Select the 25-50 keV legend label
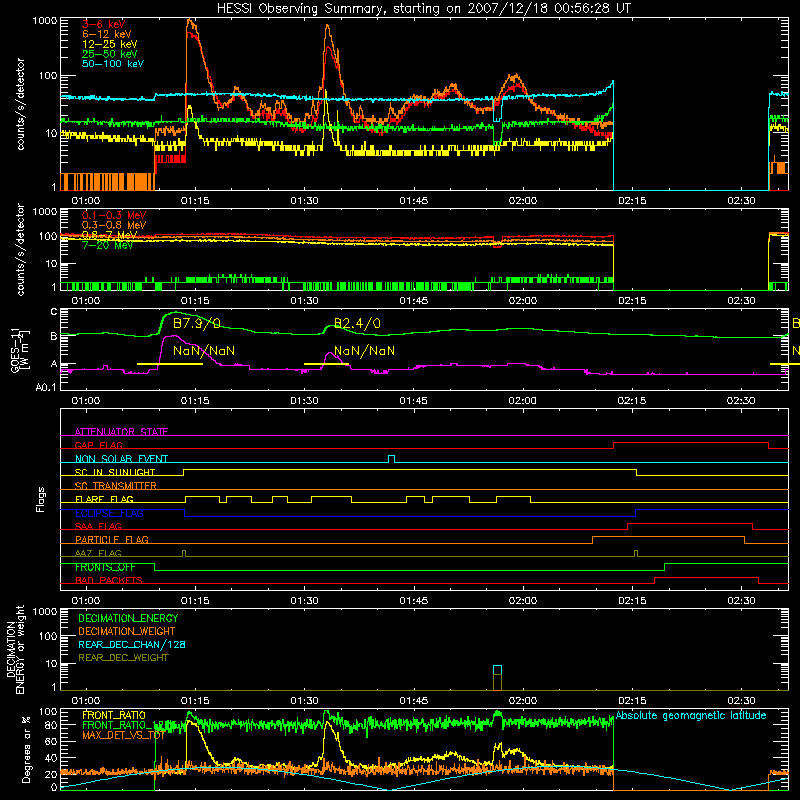 pos(110,54)
